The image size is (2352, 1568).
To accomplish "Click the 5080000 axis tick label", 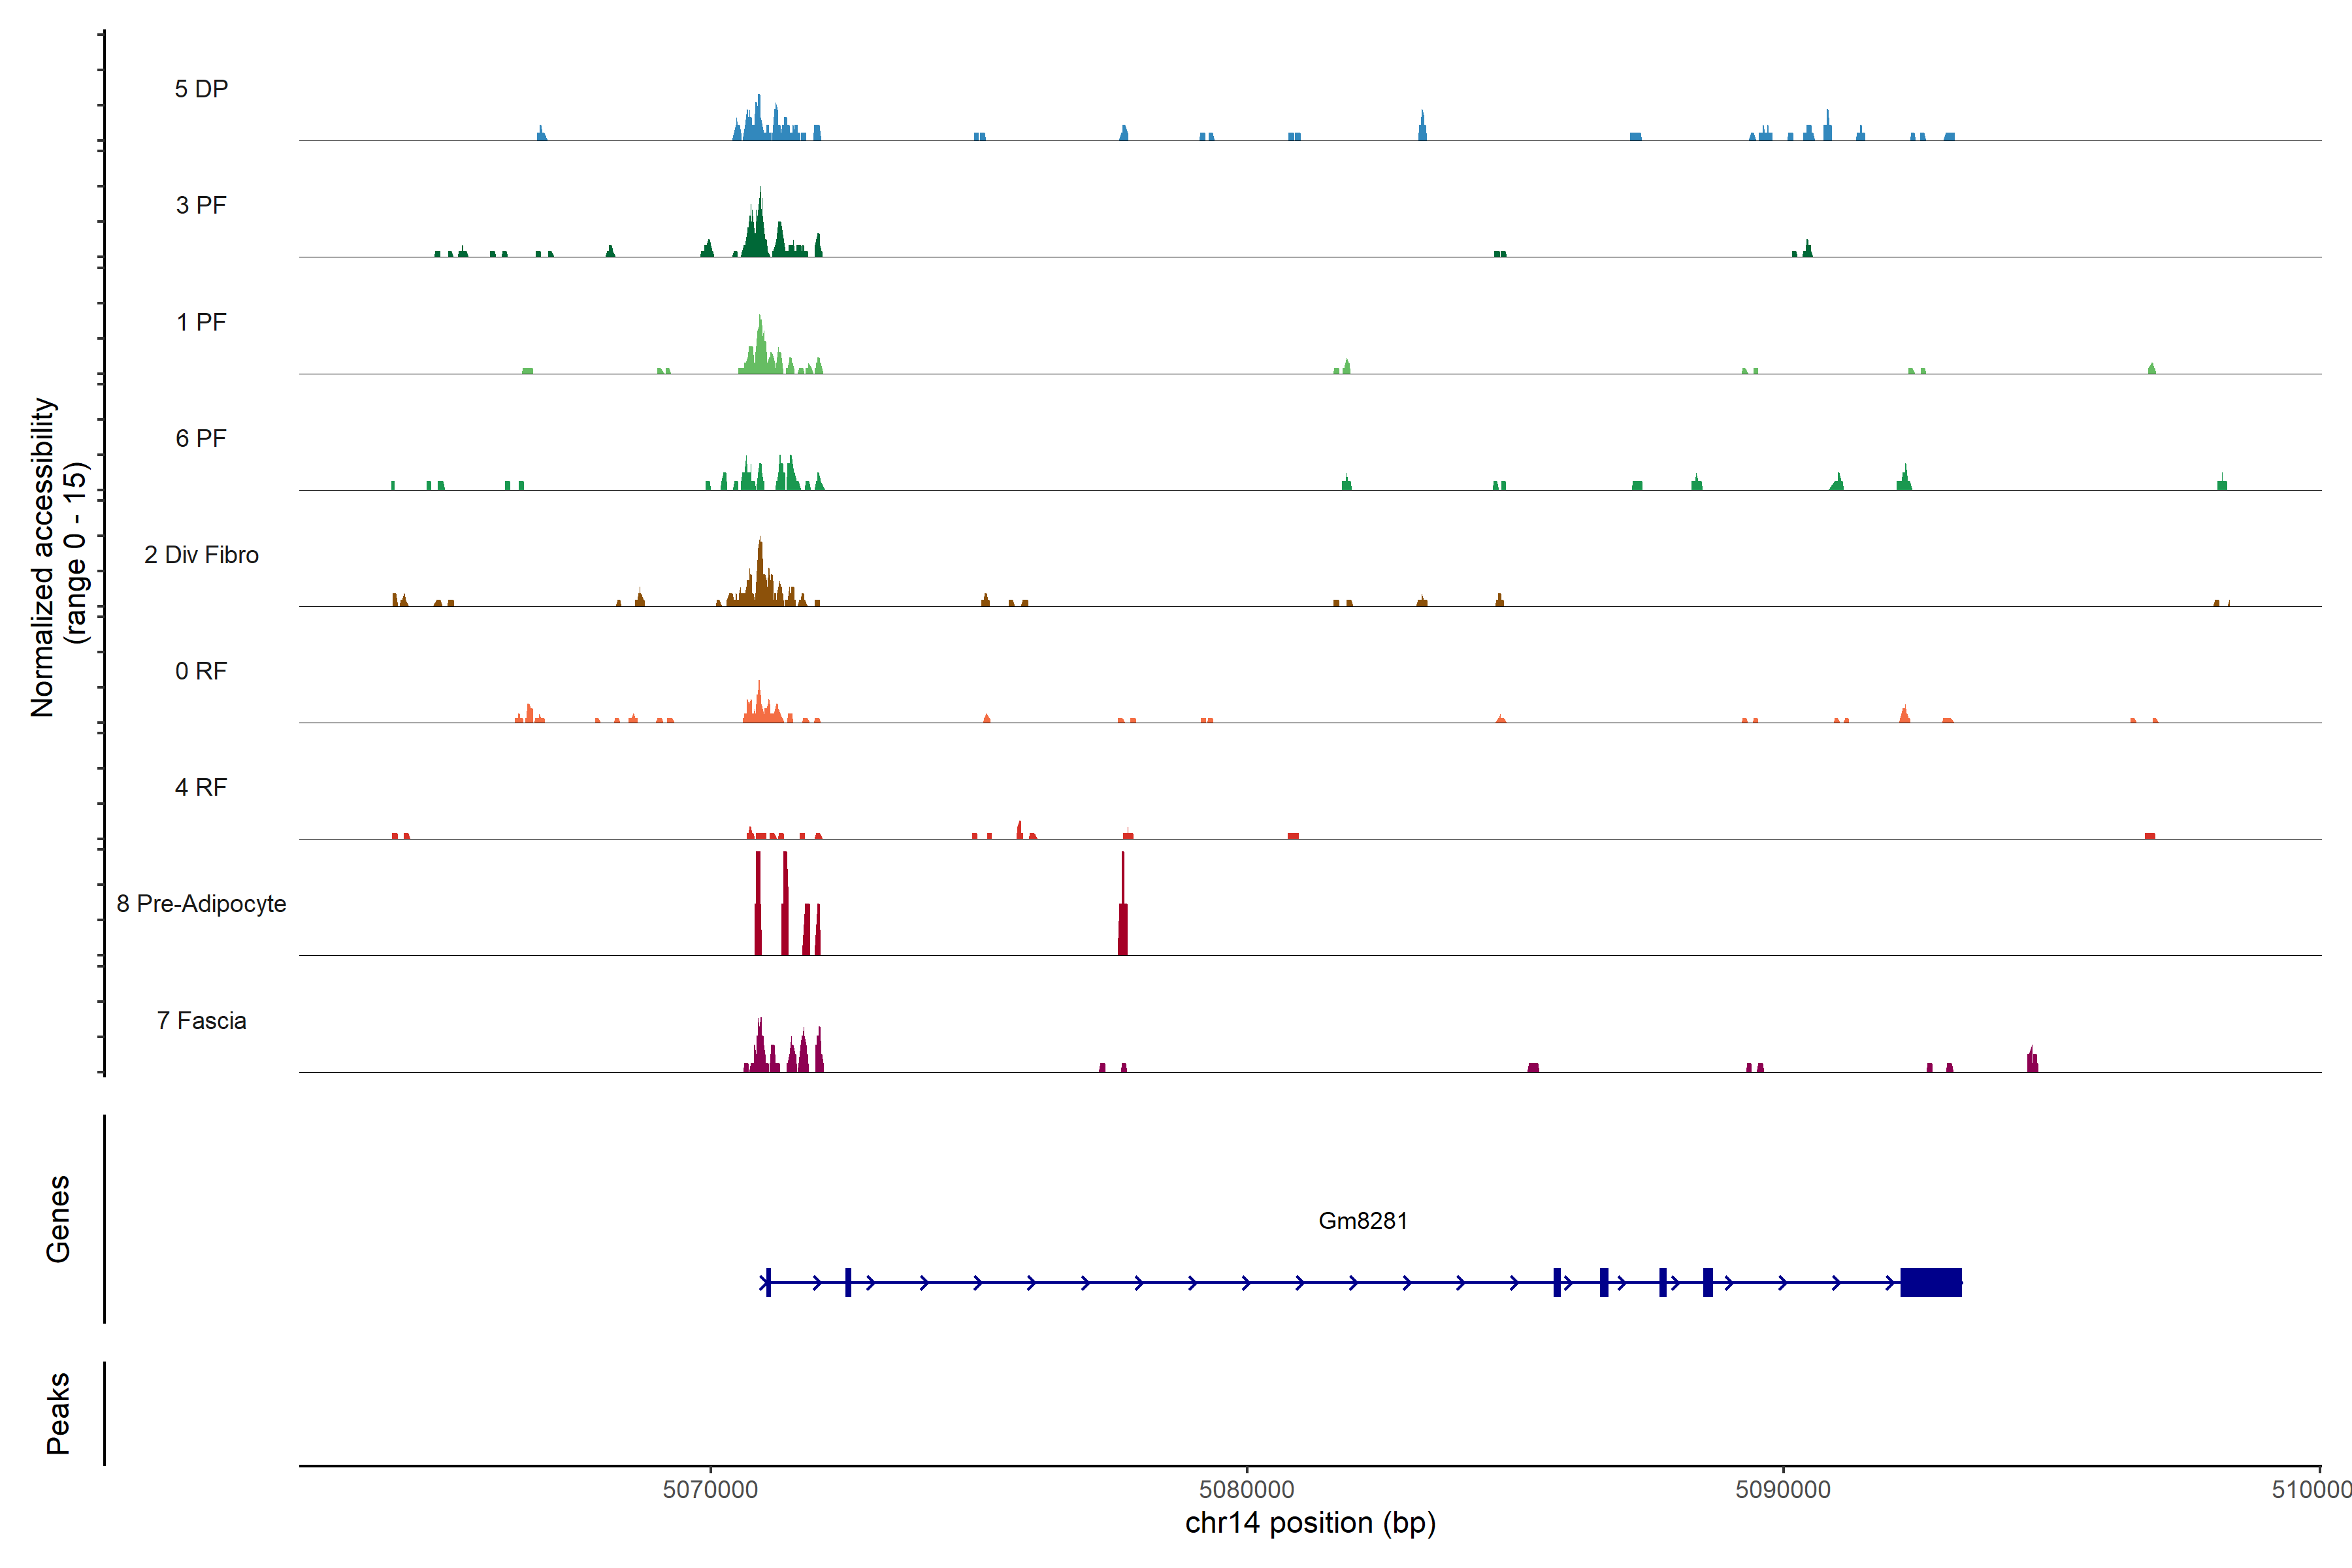I will (1246, 1490).
